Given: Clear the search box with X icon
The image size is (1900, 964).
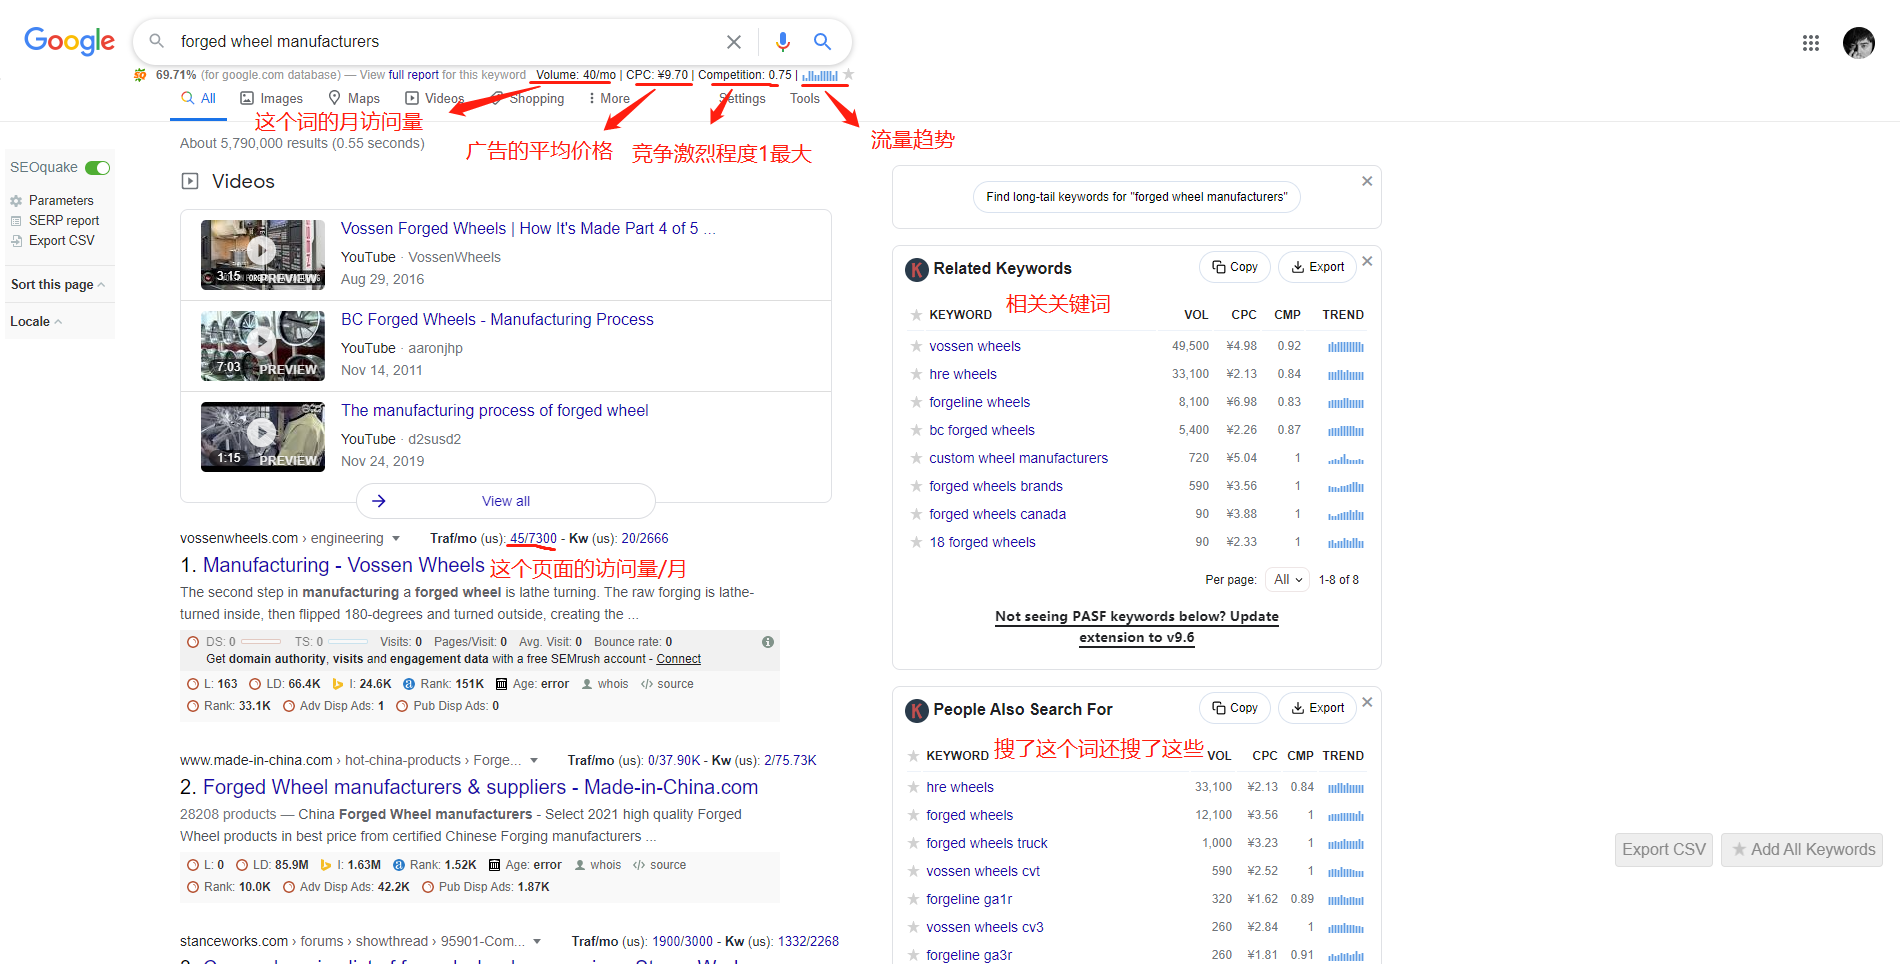Looking at the screenshot, I should [x=734, y=42].
